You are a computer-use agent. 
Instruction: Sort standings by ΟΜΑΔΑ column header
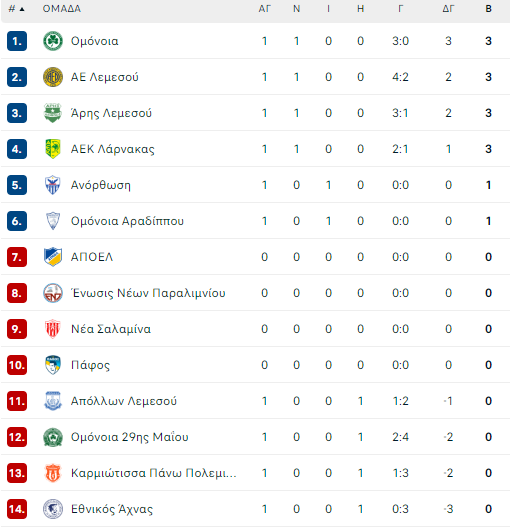pyautogui.click(x=62, y=9)
